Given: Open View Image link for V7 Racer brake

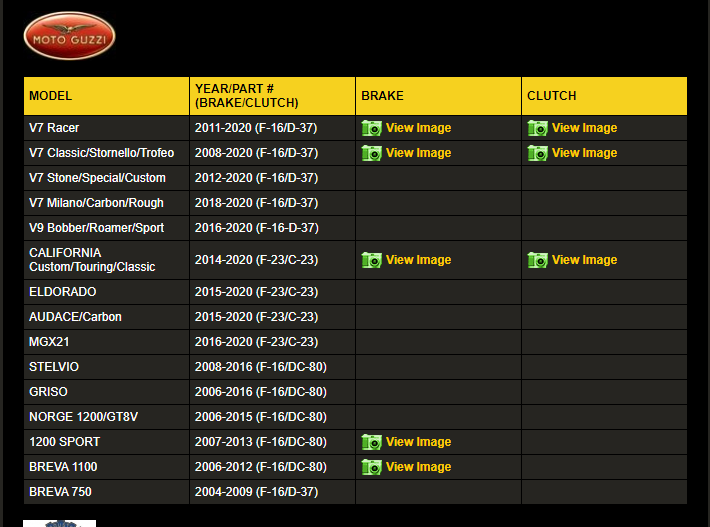Looking at the screenshot, I should [418, 128].
